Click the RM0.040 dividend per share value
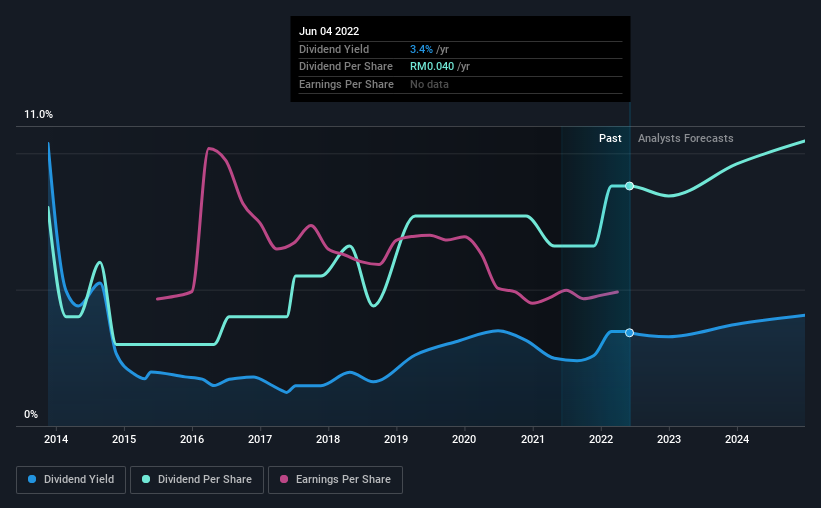 (x=432, y=67)
